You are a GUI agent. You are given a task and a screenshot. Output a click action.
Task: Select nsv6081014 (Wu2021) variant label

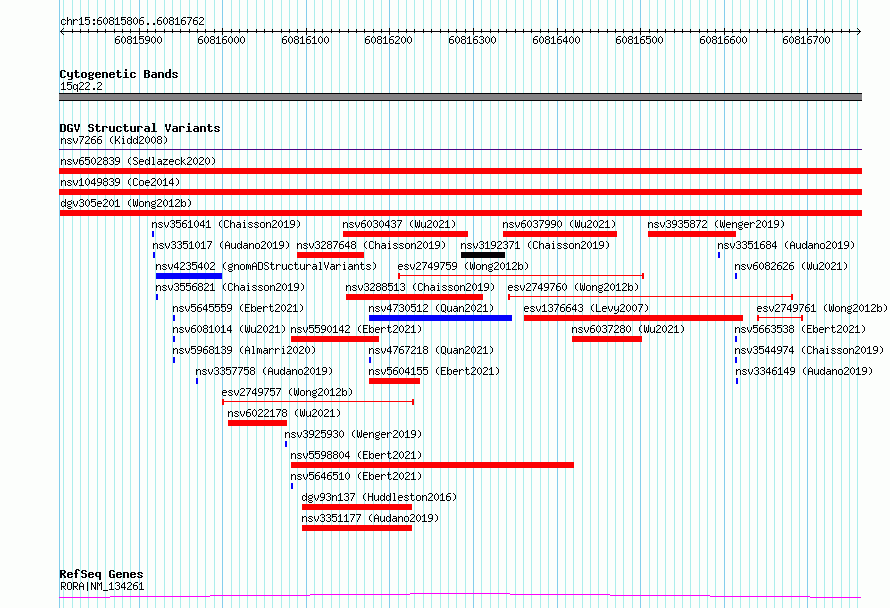[229, 329]
